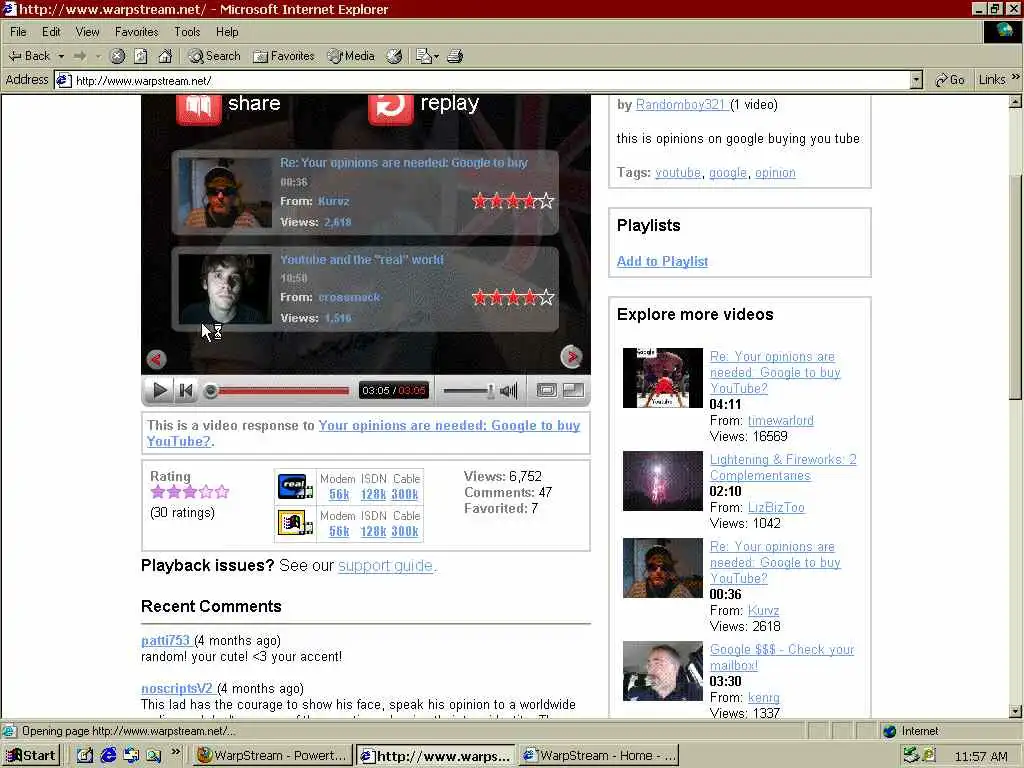
Task: Switch to 'WarpStream - Home' taskbar window
Action: coord(600,756)
